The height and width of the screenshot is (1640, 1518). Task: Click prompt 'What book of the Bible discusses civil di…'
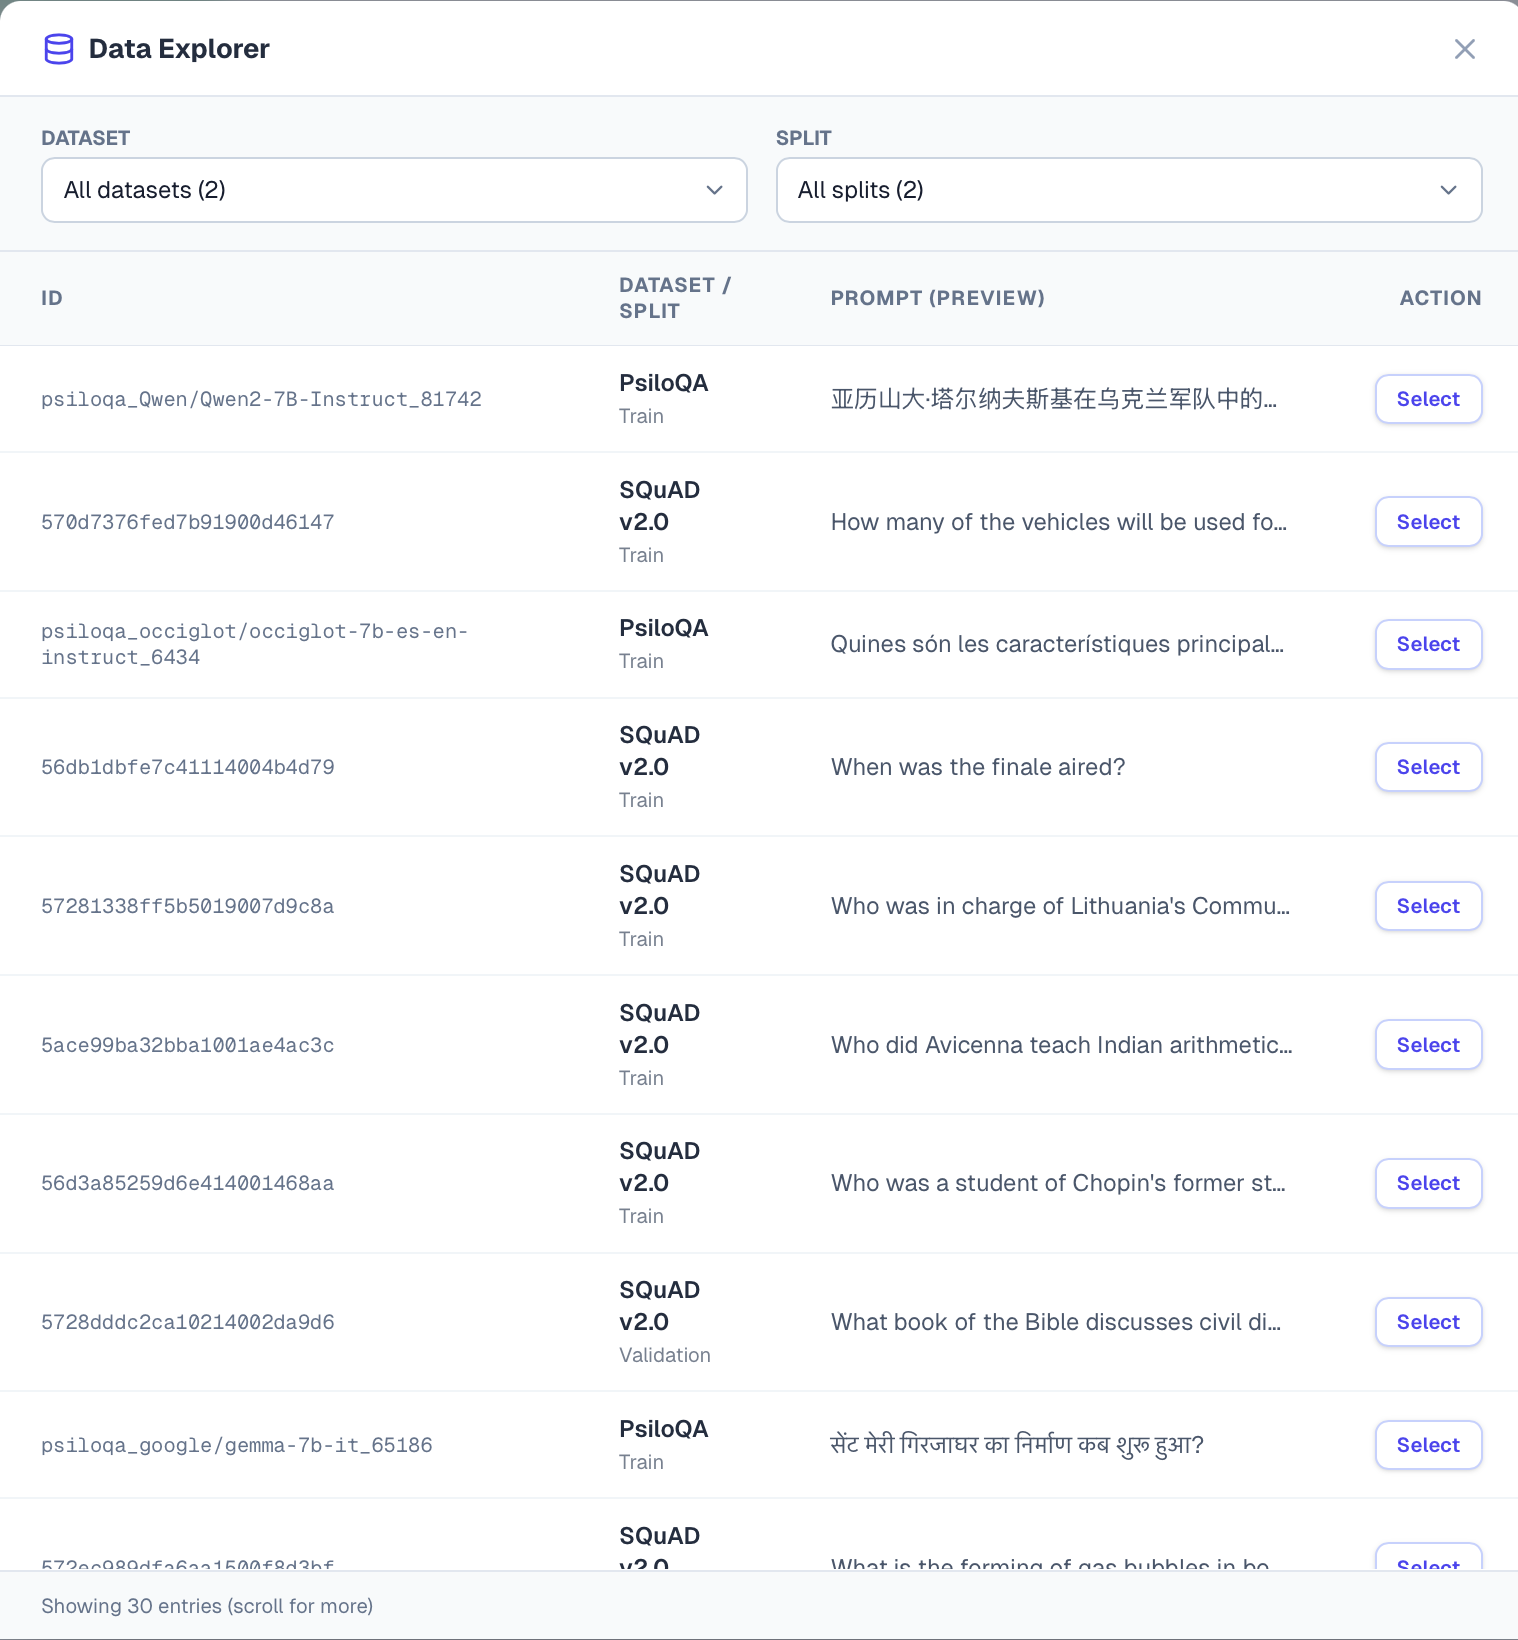1056,1322
